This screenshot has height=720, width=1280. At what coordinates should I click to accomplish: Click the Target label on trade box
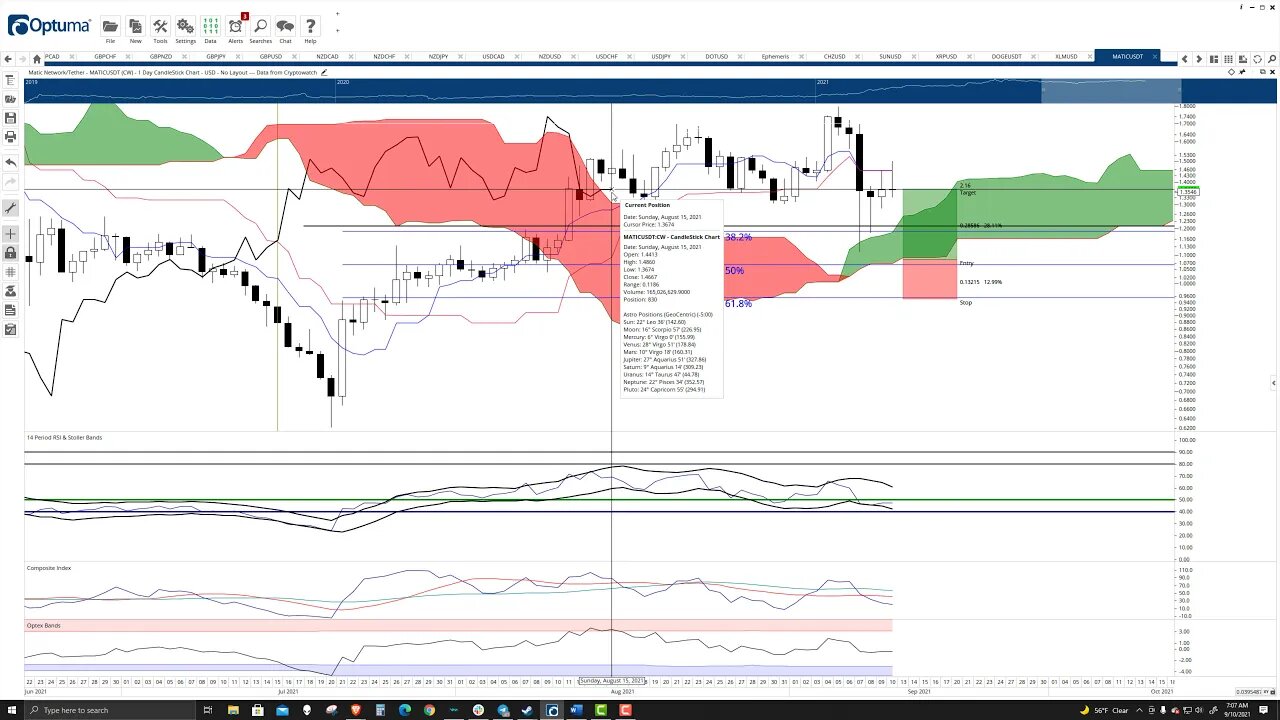pyautogui.click(x=967, y=192)
